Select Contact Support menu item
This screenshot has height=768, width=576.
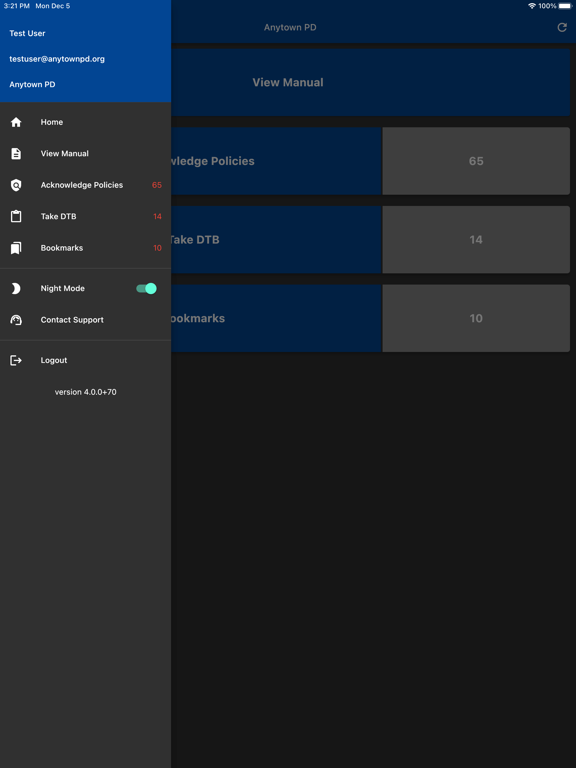coord(86,320)
